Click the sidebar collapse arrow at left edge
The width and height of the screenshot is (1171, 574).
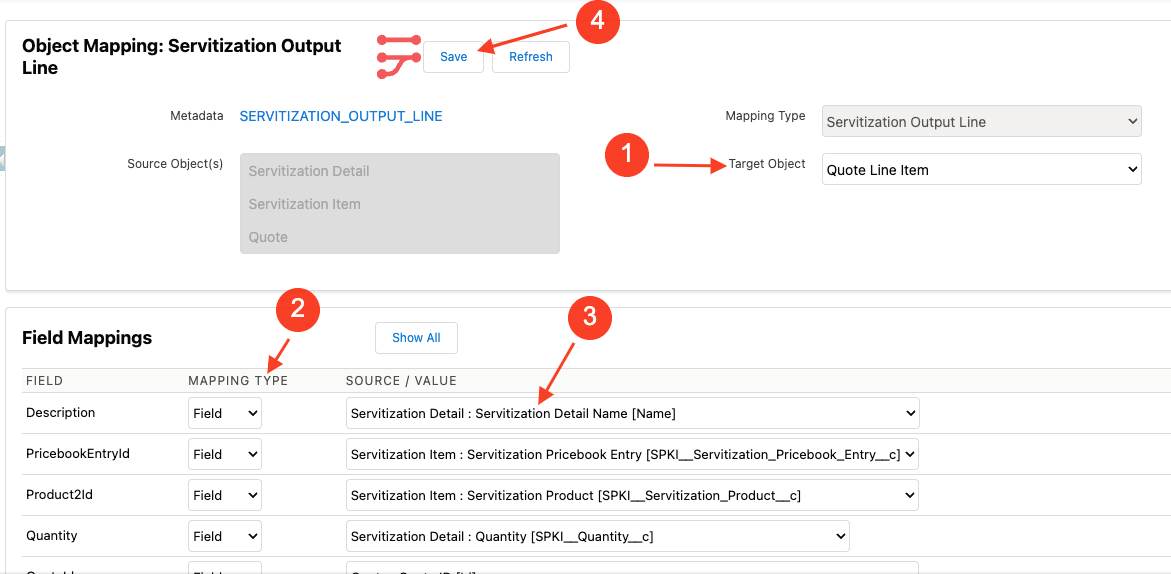click(2, 158)
